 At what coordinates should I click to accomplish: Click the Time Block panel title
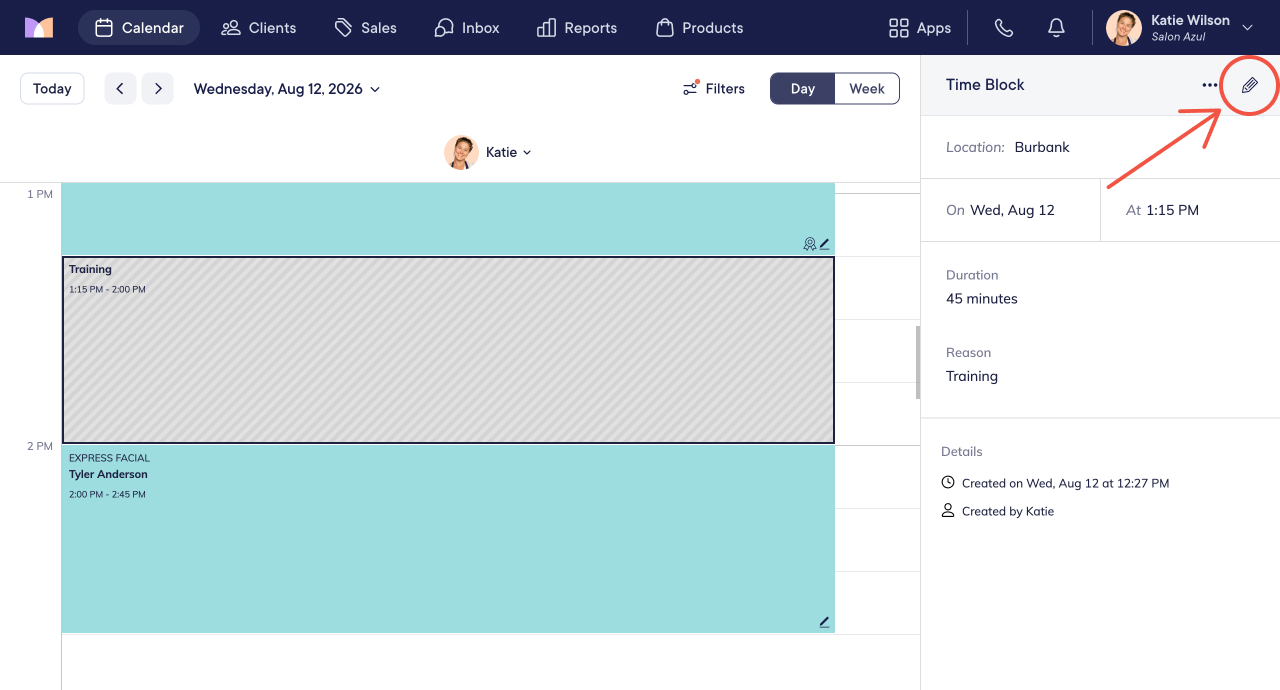[985, 85]
